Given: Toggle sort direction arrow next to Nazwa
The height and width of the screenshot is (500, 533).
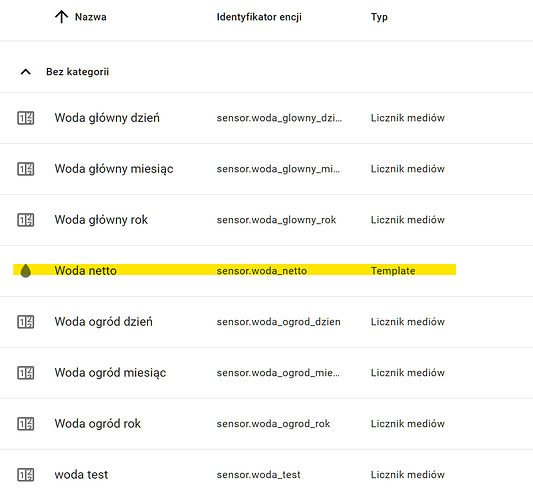Looking at the screenshot, I should (61, 17).
